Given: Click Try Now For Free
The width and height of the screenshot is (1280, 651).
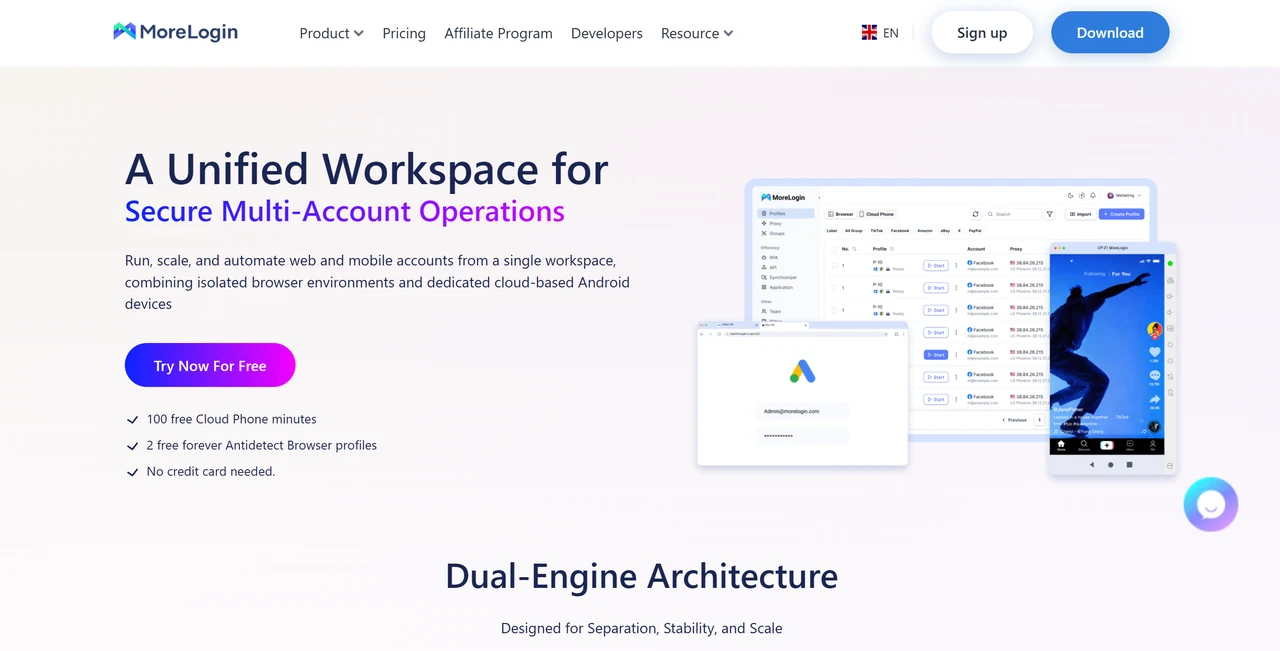Looking at the screenshot, I should tap(210, 365).
